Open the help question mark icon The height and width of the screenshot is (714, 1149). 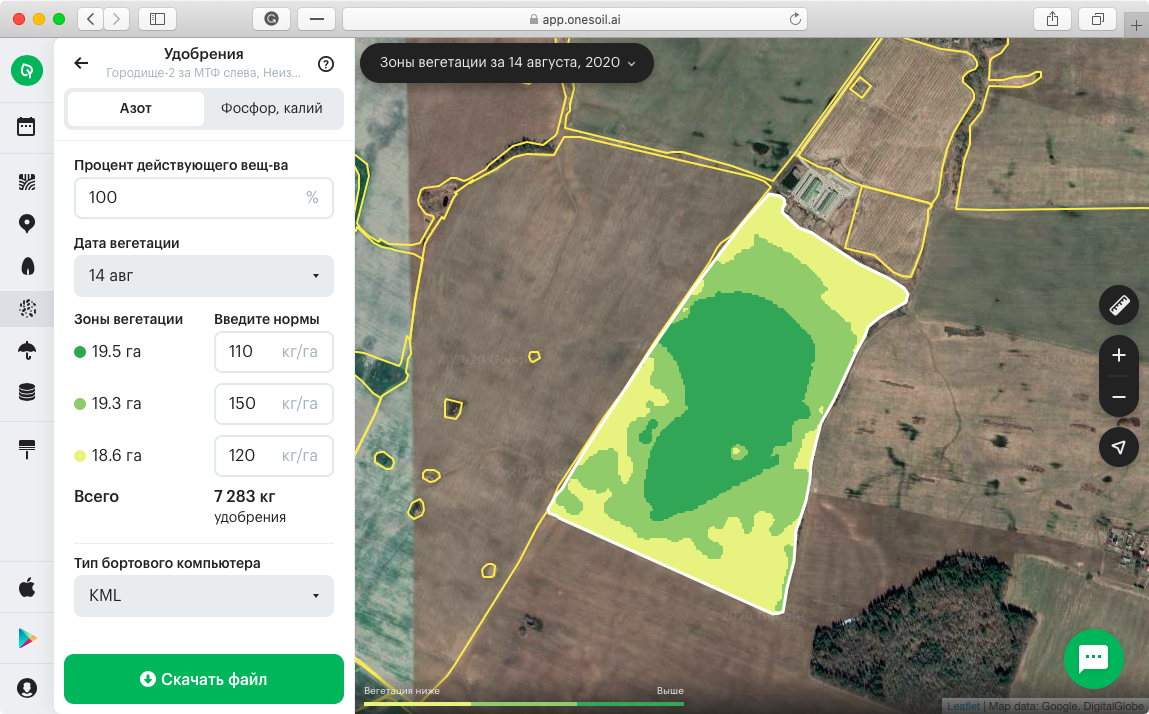(x=326, y=64)
